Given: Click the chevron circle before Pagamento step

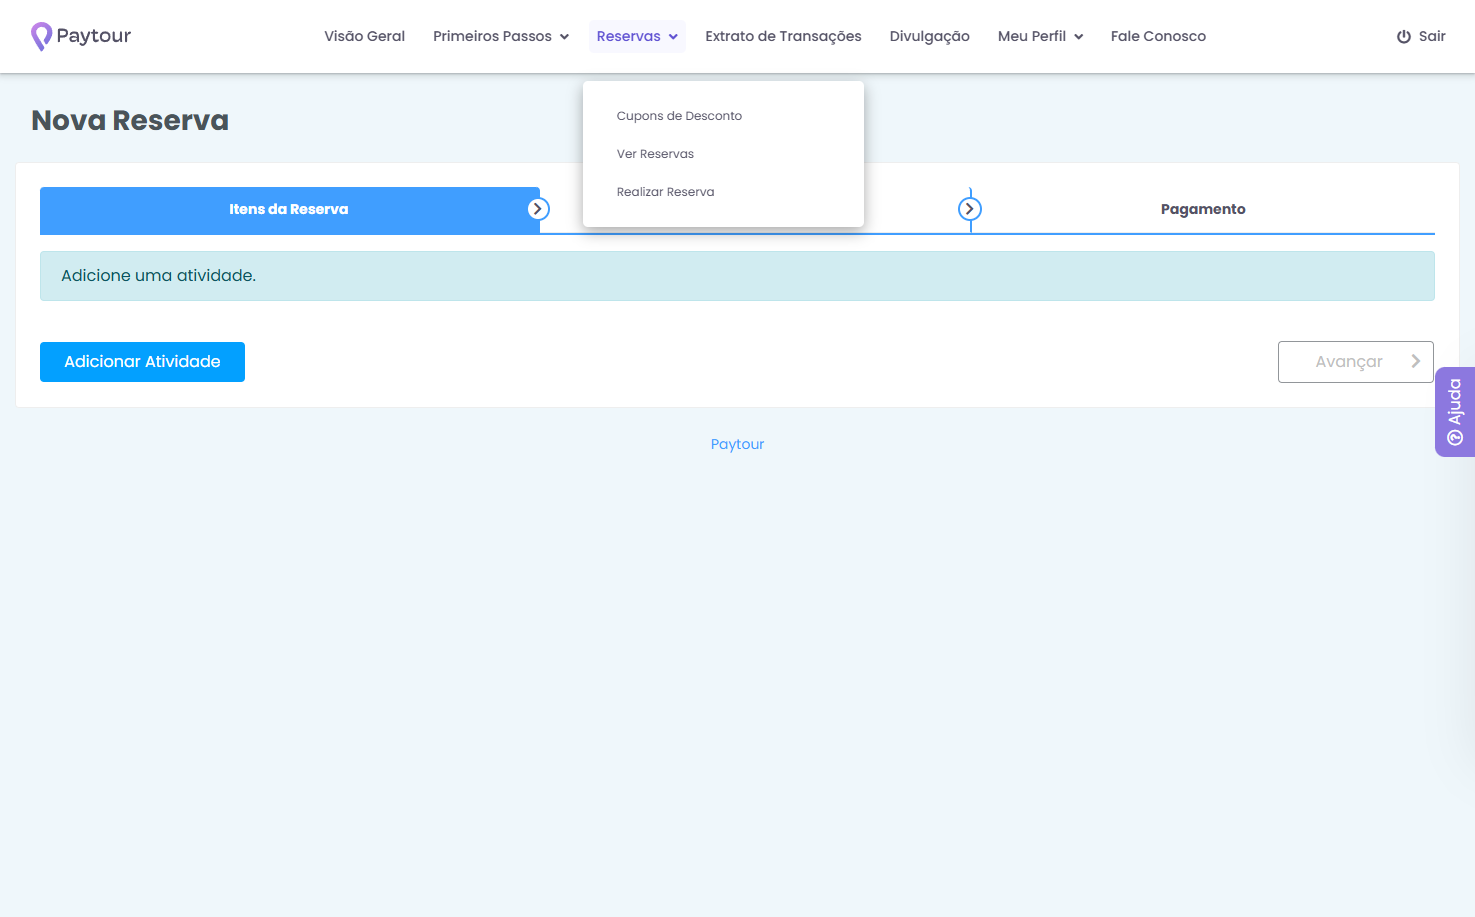Looking at the screenshot, I should (970, 209).
